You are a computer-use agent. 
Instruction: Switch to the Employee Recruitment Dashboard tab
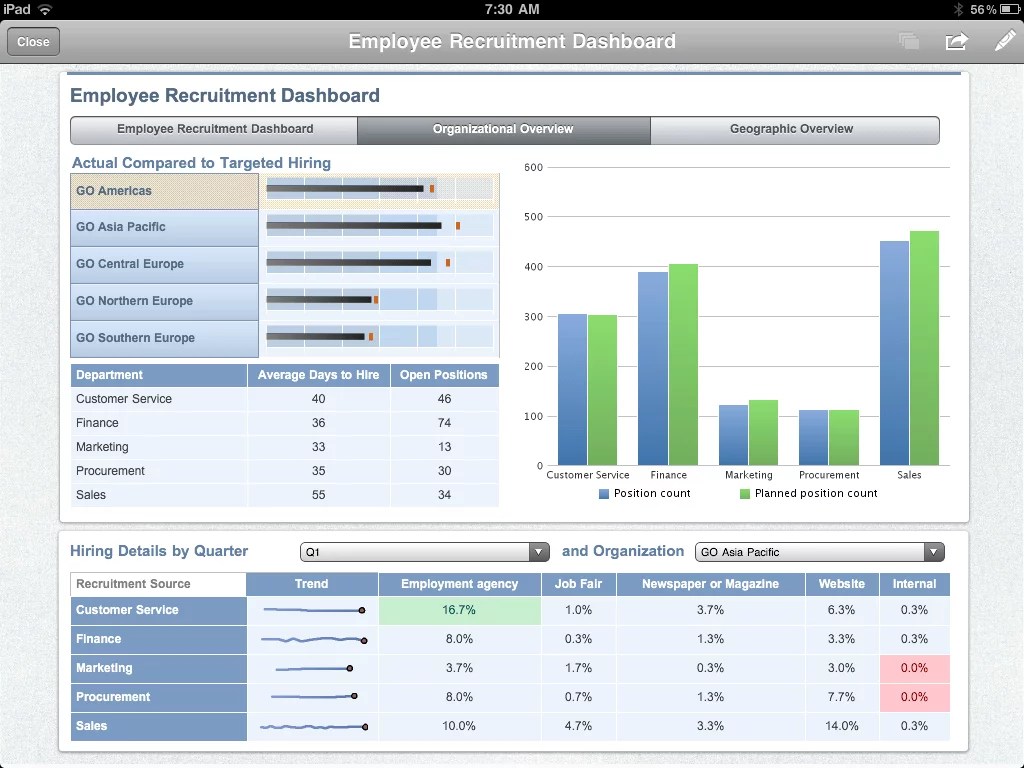pos(213,129)
